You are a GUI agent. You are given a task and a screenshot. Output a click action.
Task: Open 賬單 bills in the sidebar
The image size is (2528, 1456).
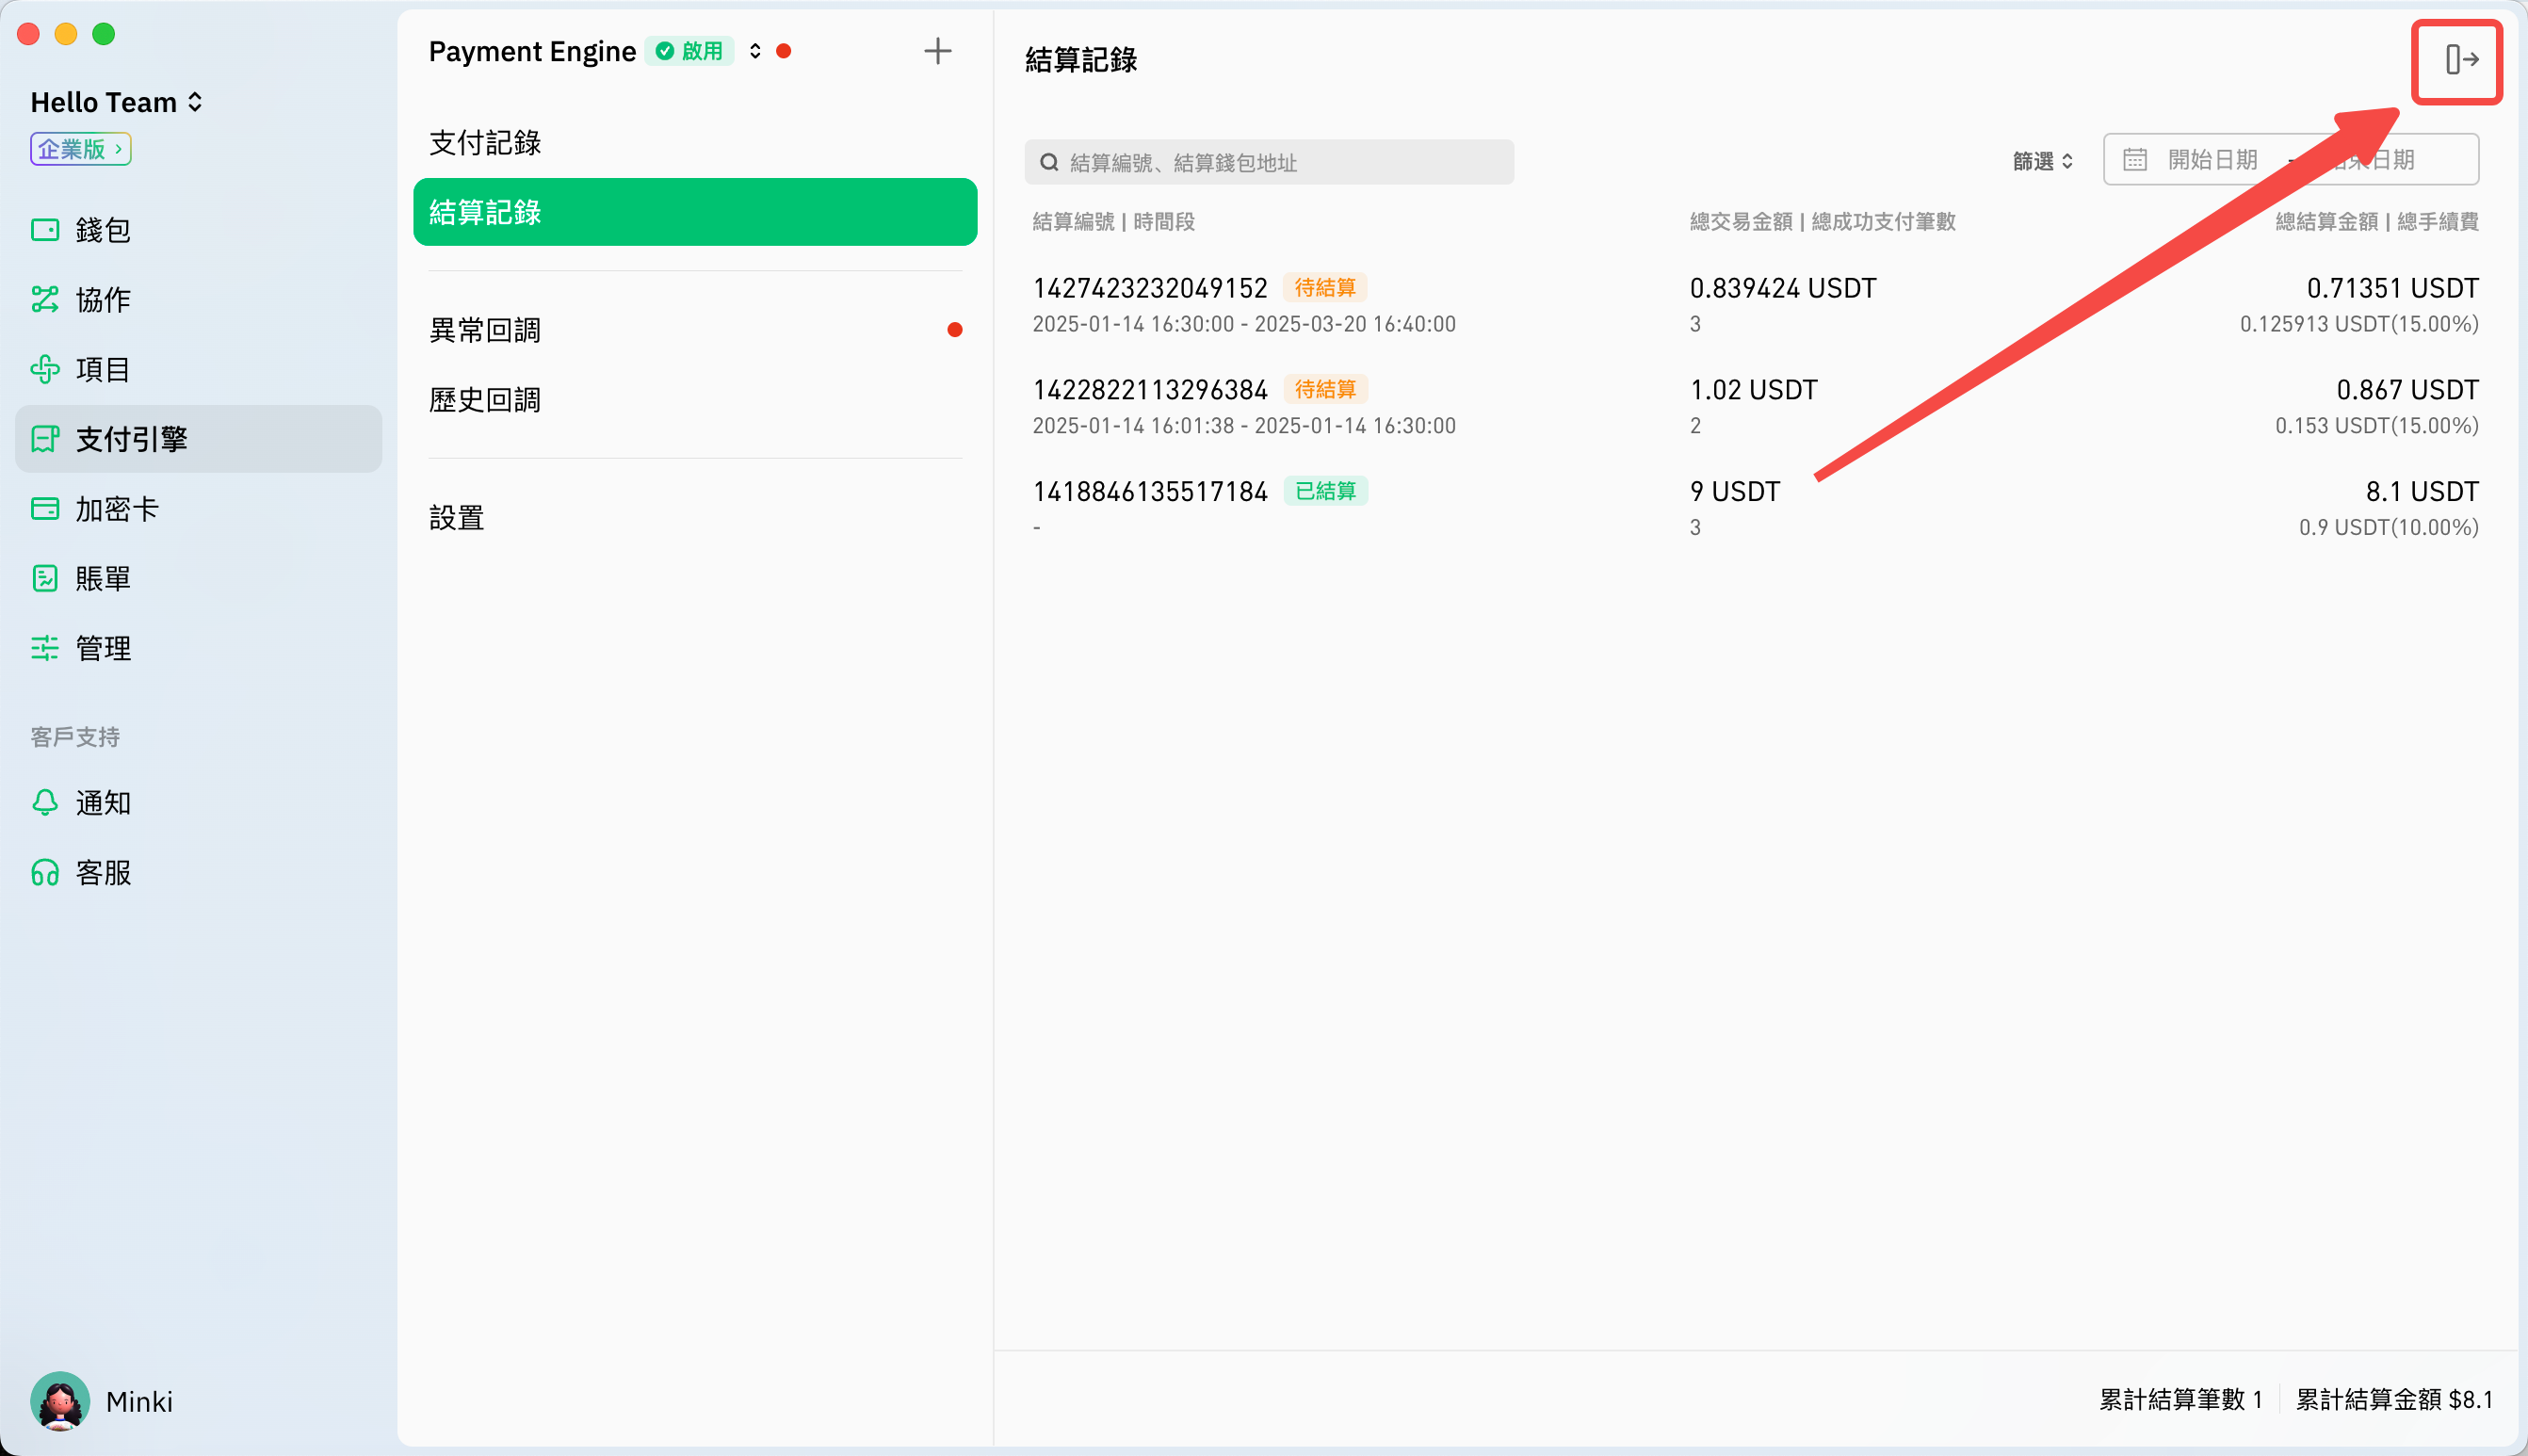(x=103, y=579)
